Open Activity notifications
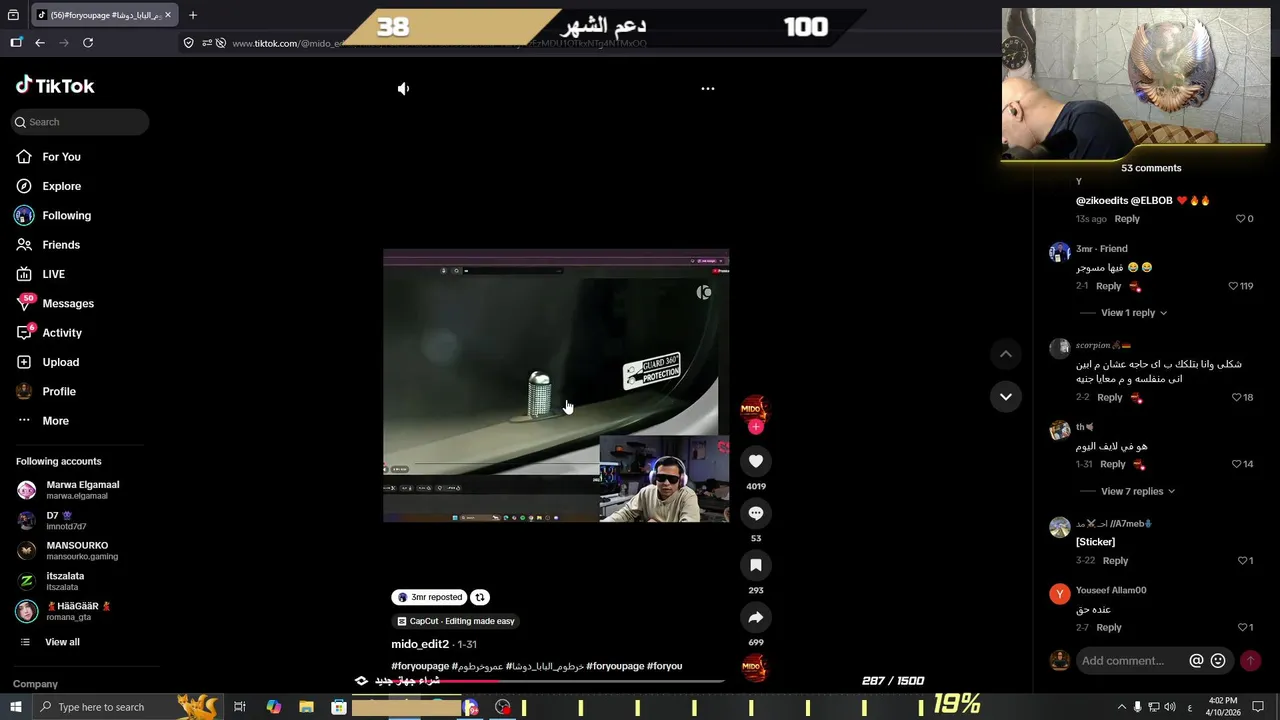 61,333
